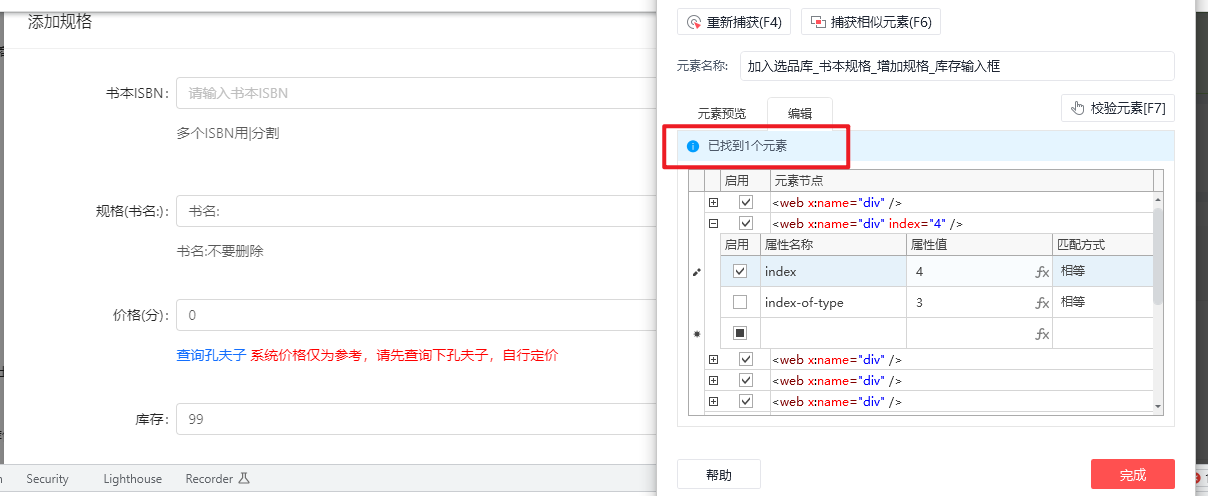
Task: Open the fx expression editor for the index row
Action: (x=1041, y=271)
